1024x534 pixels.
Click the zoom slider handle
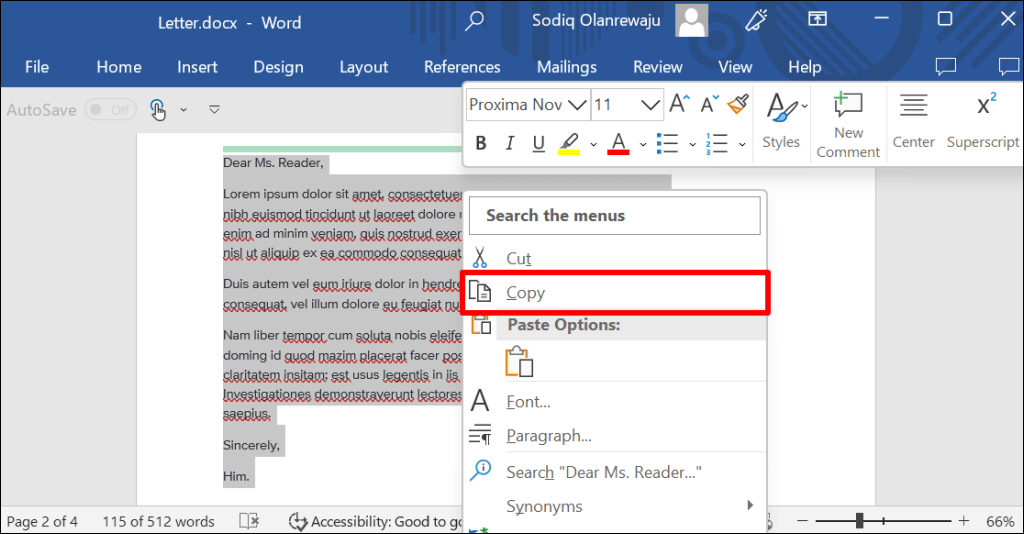point(859,521)
